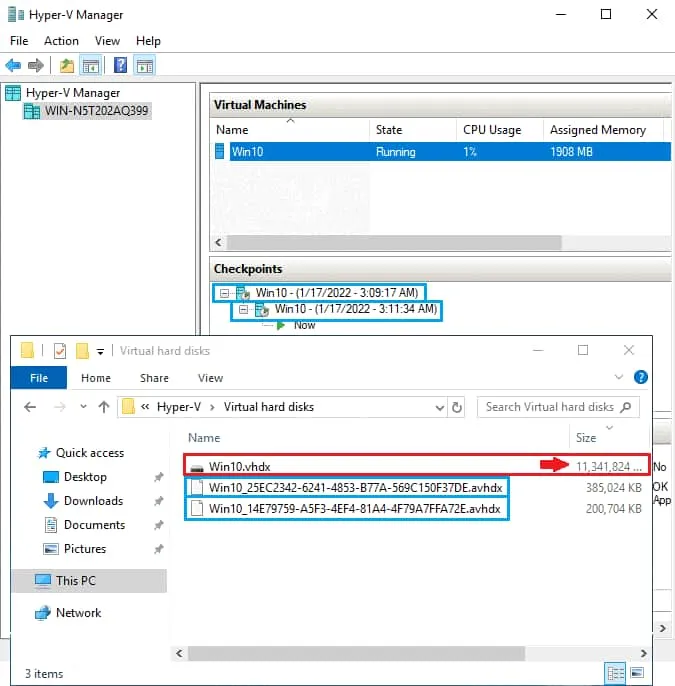Switch to large icons view in Explorer
Viewport: 675px width, 686px height.
[638, 672]
